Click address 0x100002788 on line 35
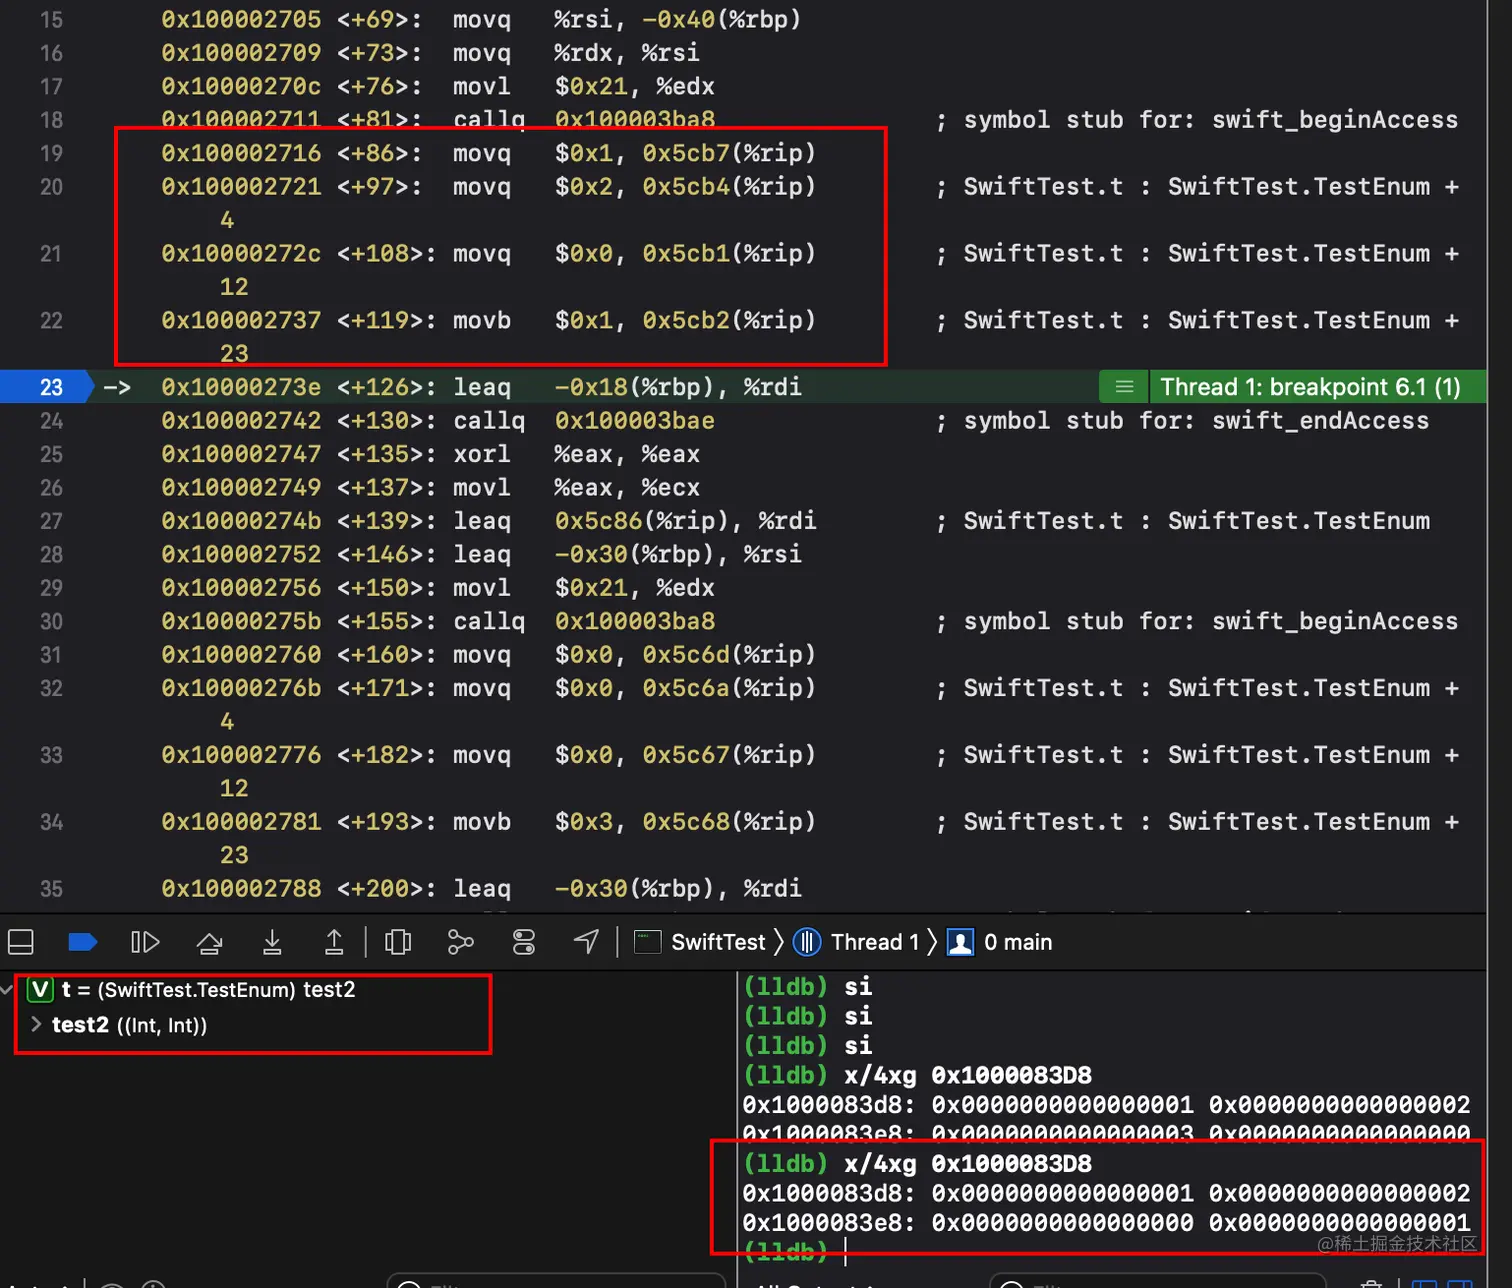This screenshot has height=1288, width=1512. [x=241, y=889]
